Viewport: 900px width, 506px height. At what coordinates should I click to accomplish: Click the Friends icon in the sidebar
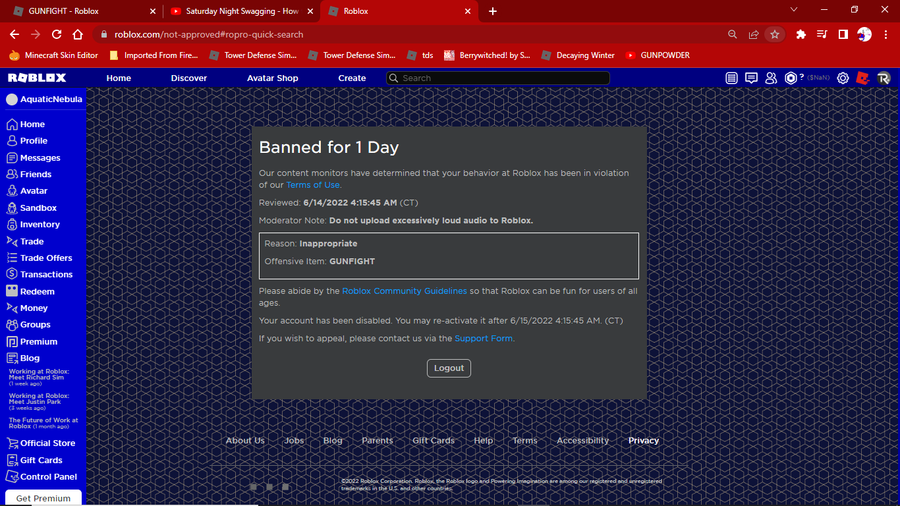(12, 174)
